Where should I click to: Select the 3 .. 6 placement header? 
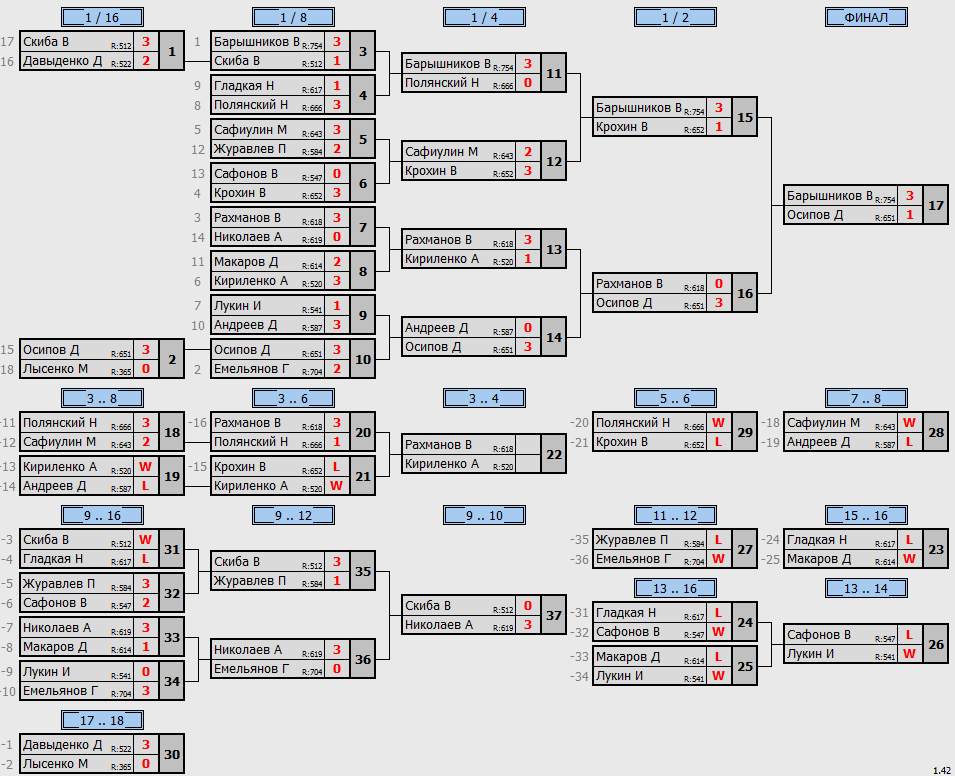click(294, 398)
